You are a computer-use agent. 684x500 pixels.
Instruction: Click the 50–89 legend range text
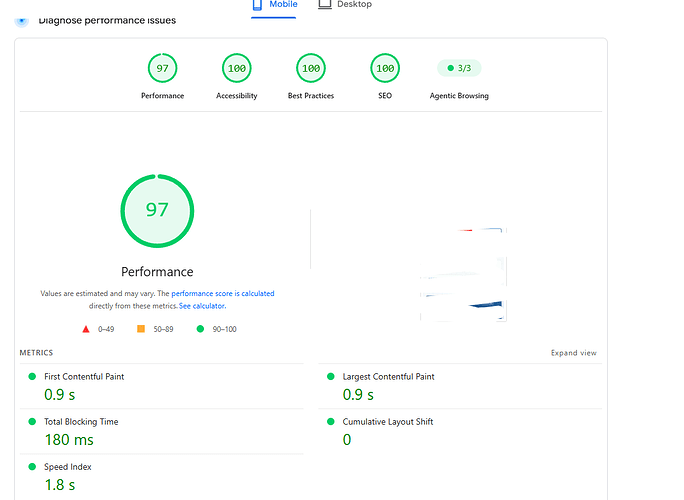click(163, 329)
